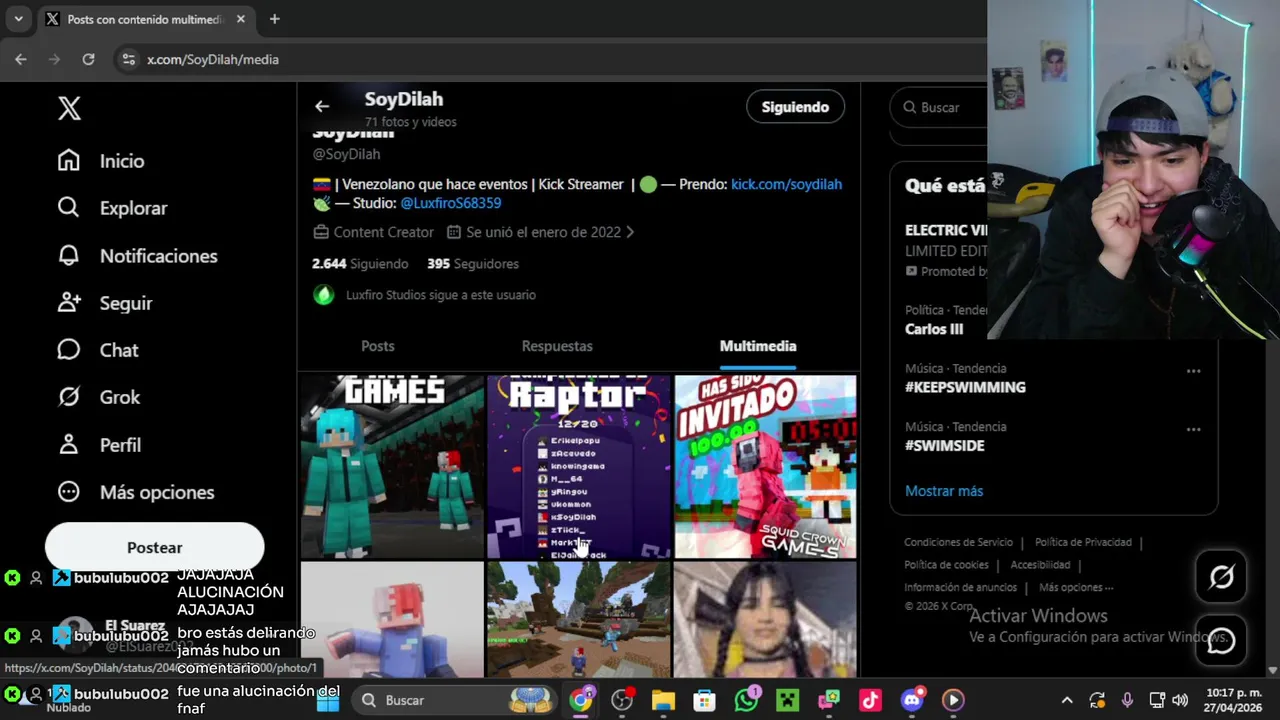Click Luxfiro Studios sigue a este usuario
The height and width of the screenshot is (720, 1280).
441,295
